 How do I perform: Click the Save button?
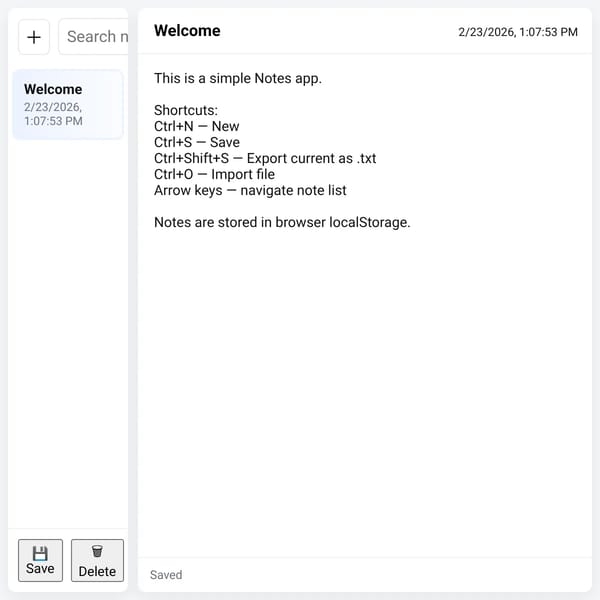(40, 560)
